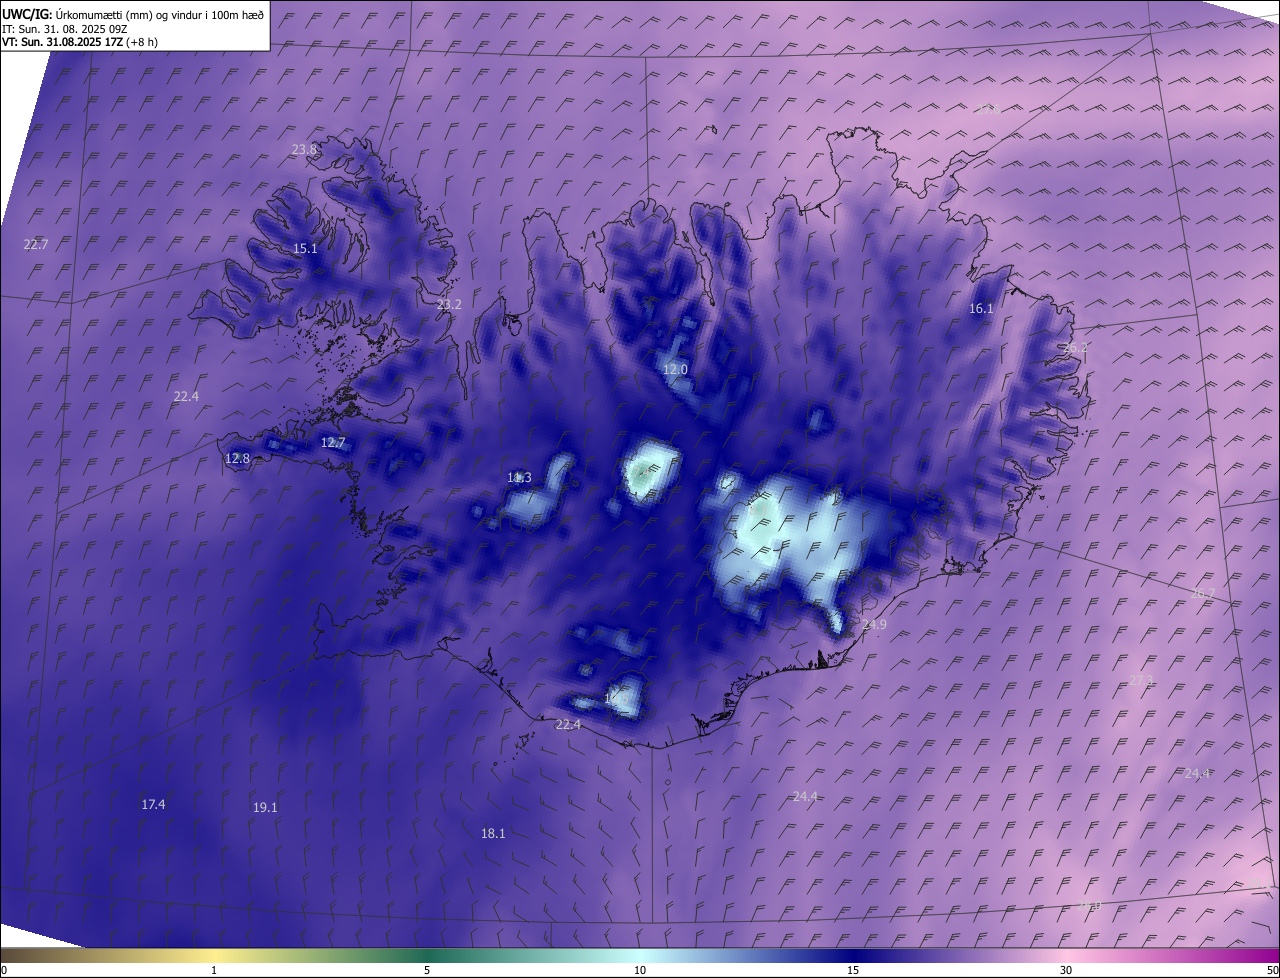The width and height of the screenshot is (1280, 978).
Task: Click the 5 tick on the color scale
Action: click(x=427, y=970)
